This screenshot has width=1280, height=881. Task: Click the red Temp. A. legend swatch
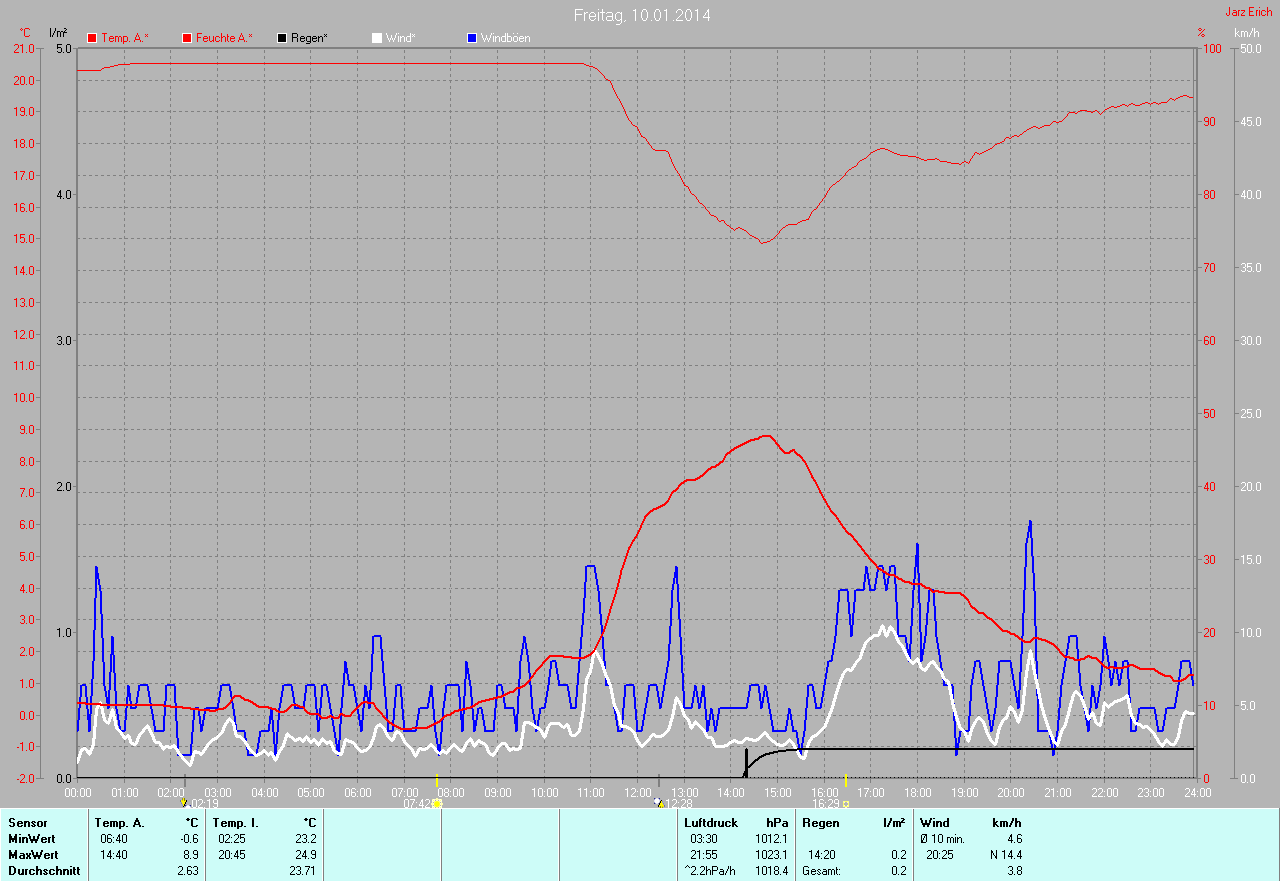[92, 38]
